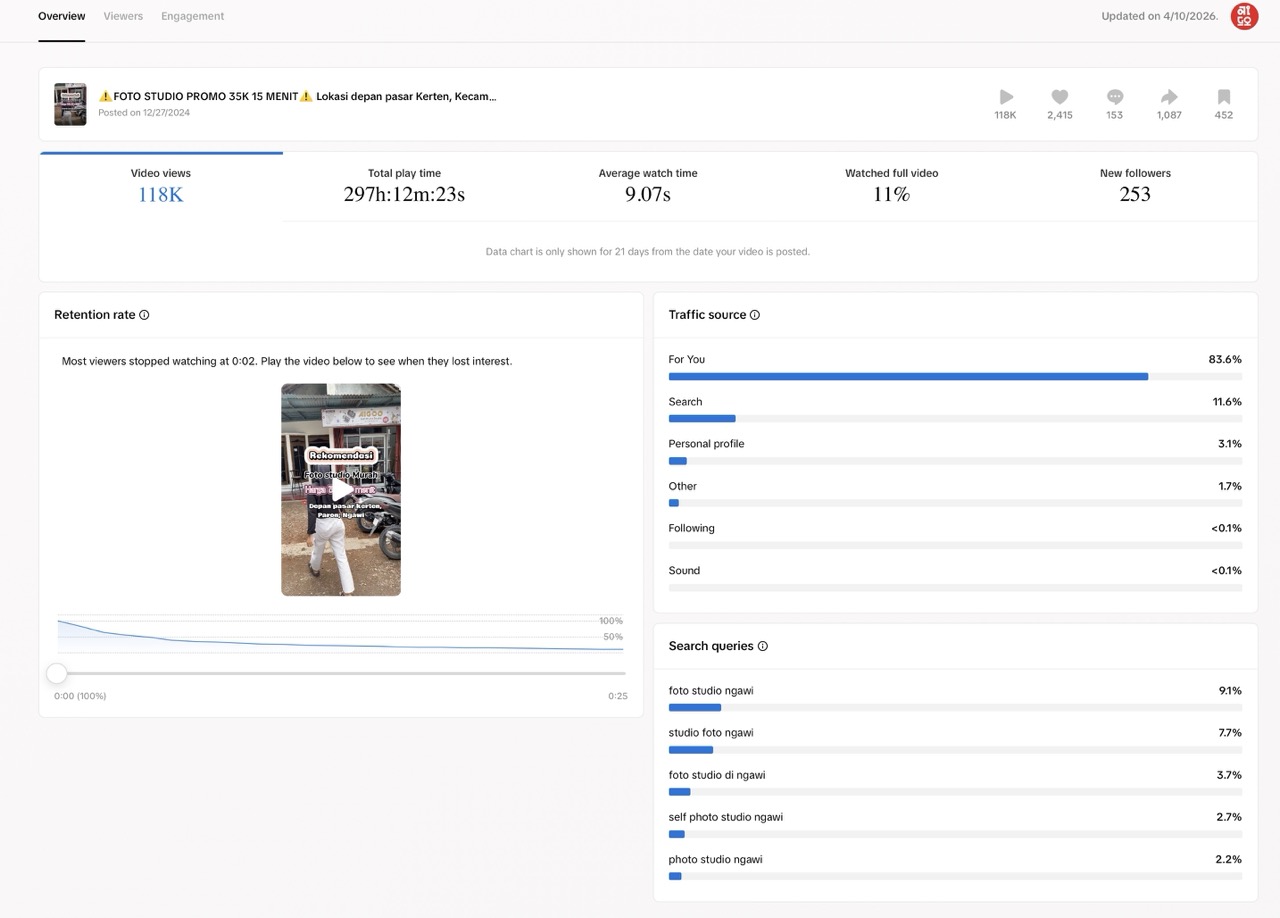1280x918 pixels.
Task: Select the Watched full video metric
Action: click(x=891, y=186)
